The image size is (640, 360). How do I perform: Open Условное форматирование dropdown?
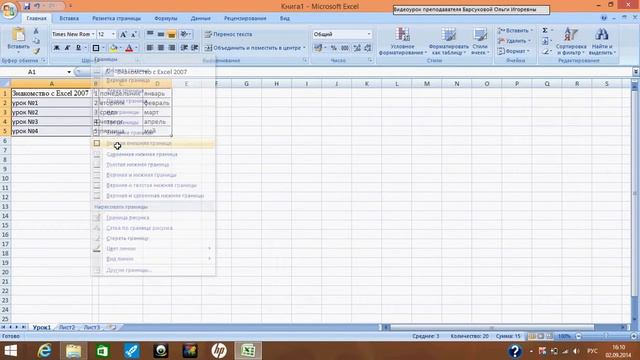(402, 41)
